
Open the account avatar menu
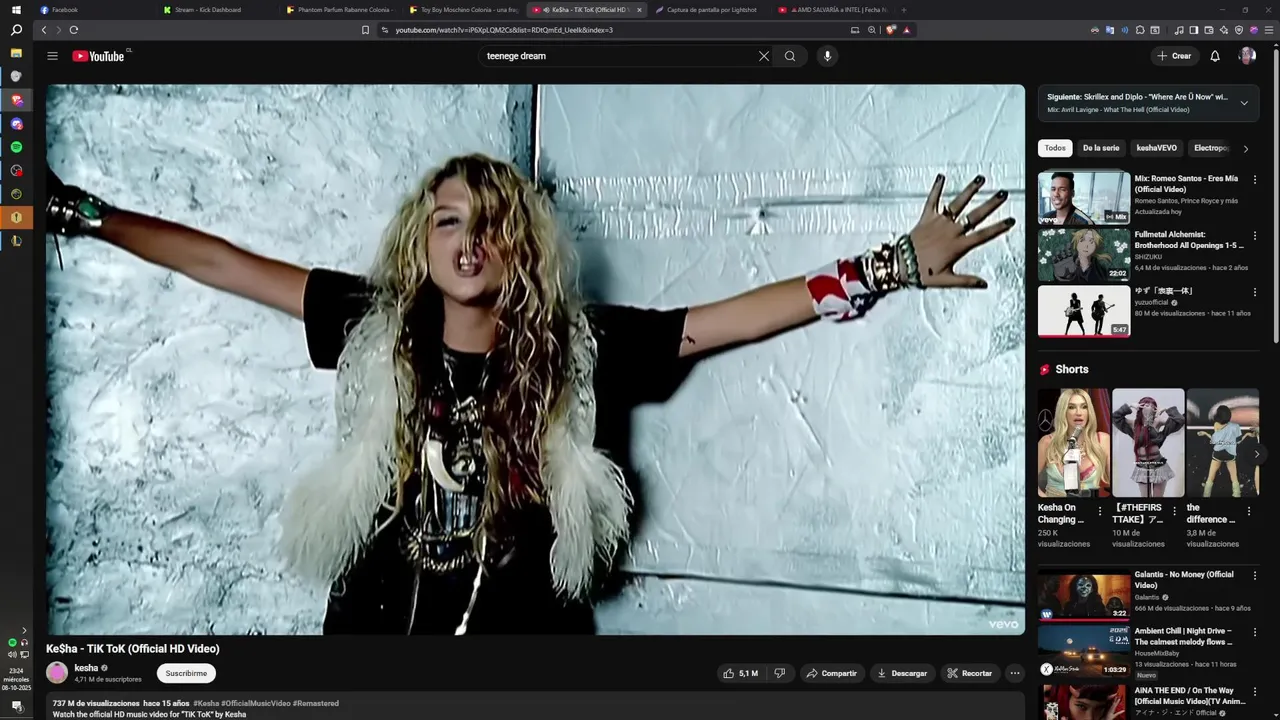pyautogui.click(x=1247, y=56)
